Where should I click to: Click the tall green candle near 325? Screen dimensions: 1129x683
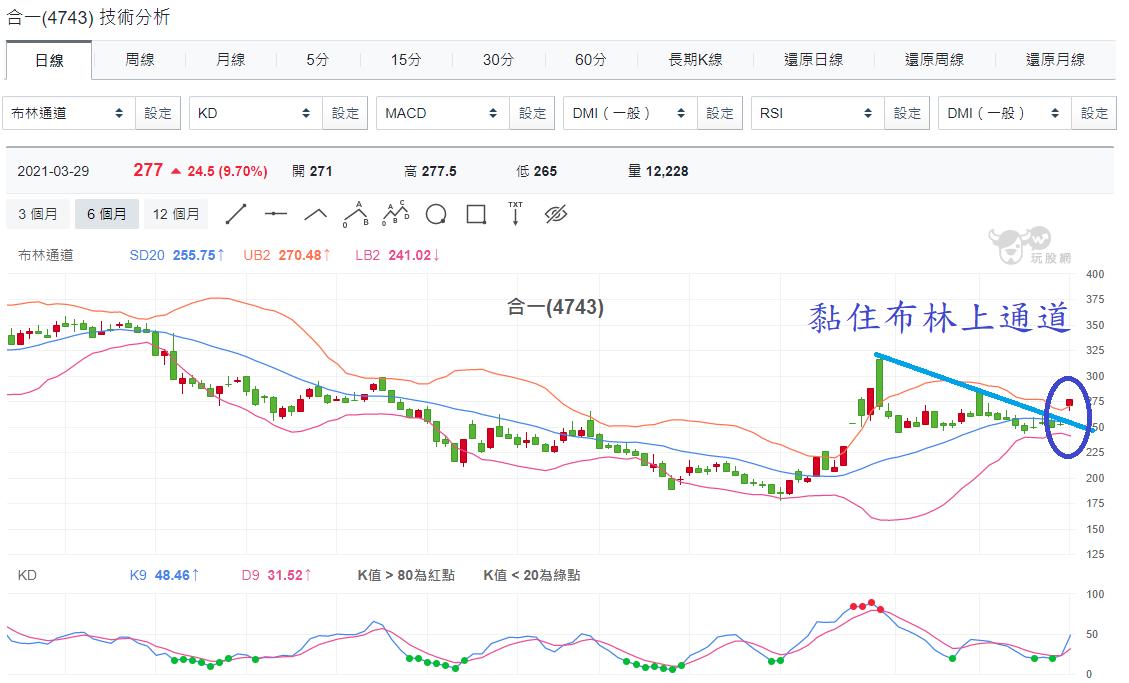[879, 383]
